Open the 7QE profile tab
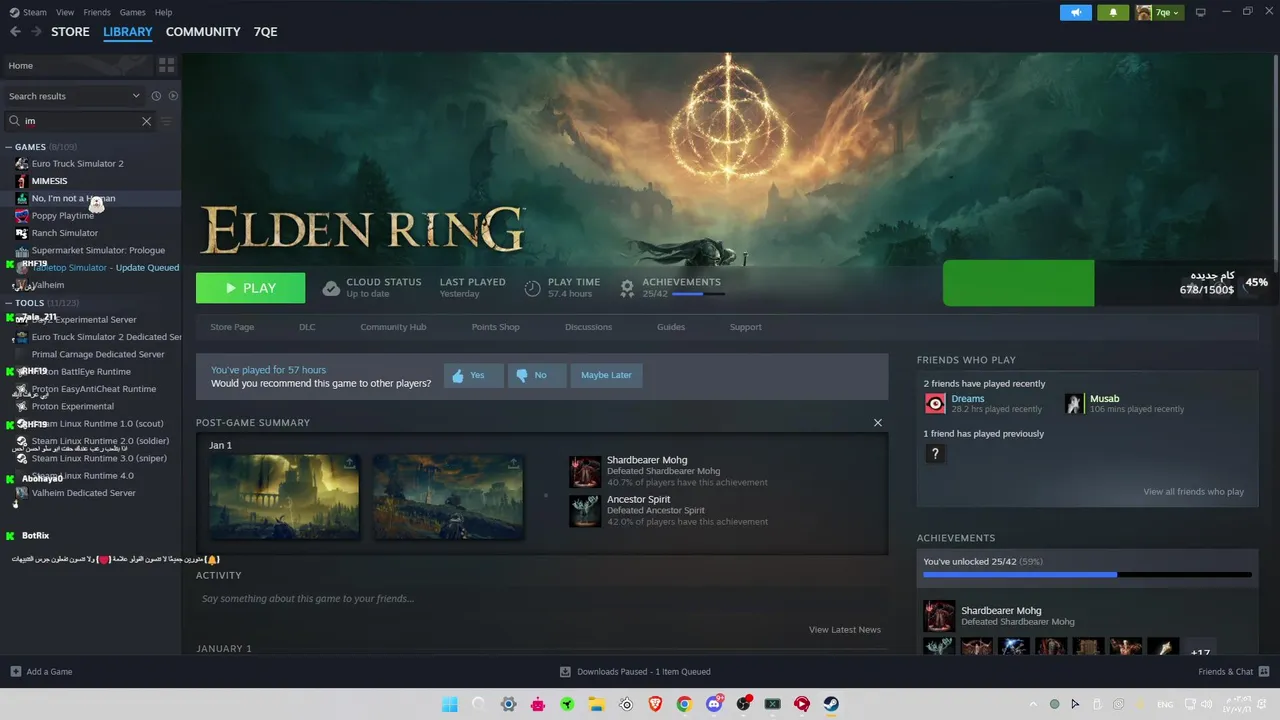Image resolution: width=1280 pixels, height=720 pixels. pos(265,32)
